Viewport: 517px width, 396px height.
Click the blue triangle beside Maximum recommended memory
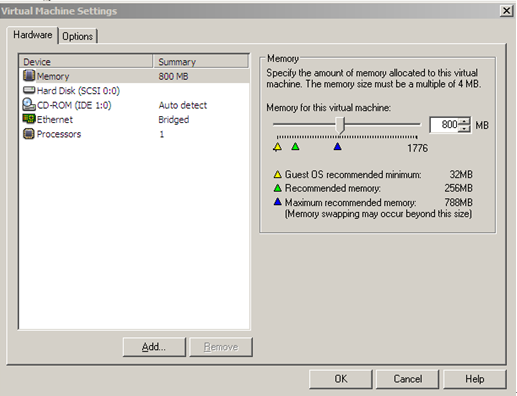click(277, 202)
